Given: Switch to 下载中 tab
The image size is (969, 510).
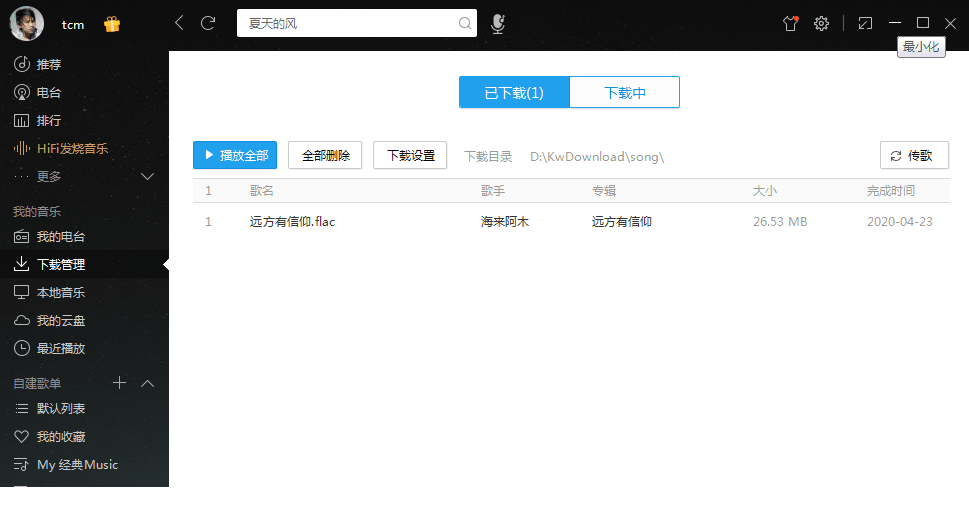Looking at the screenshot, I should pyautogui.click(x=625, y=93).
